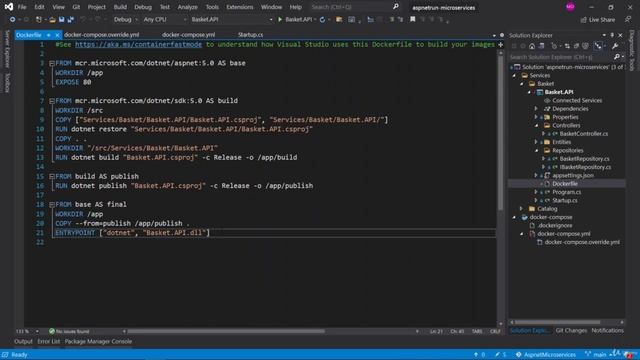This screenshot has height=360, width=640.
Task: Expand the Catalog folder
Action: (x=521, y=209)
